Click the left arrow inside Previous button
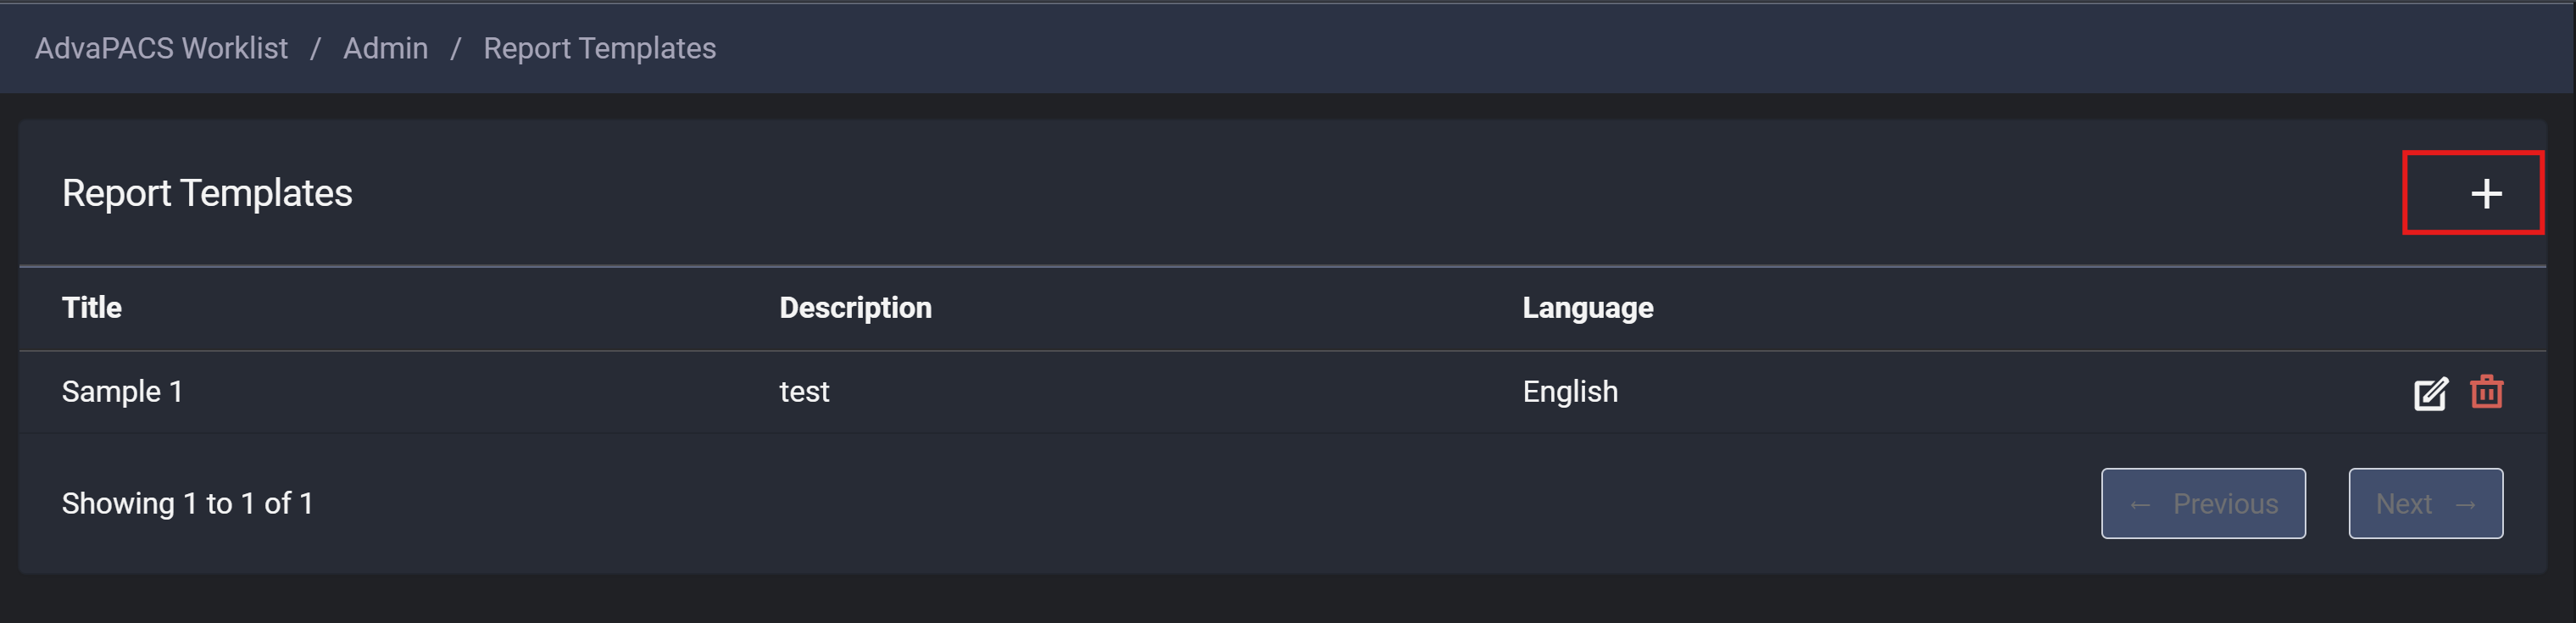The image size is (2576, 623). [2139, 505]
